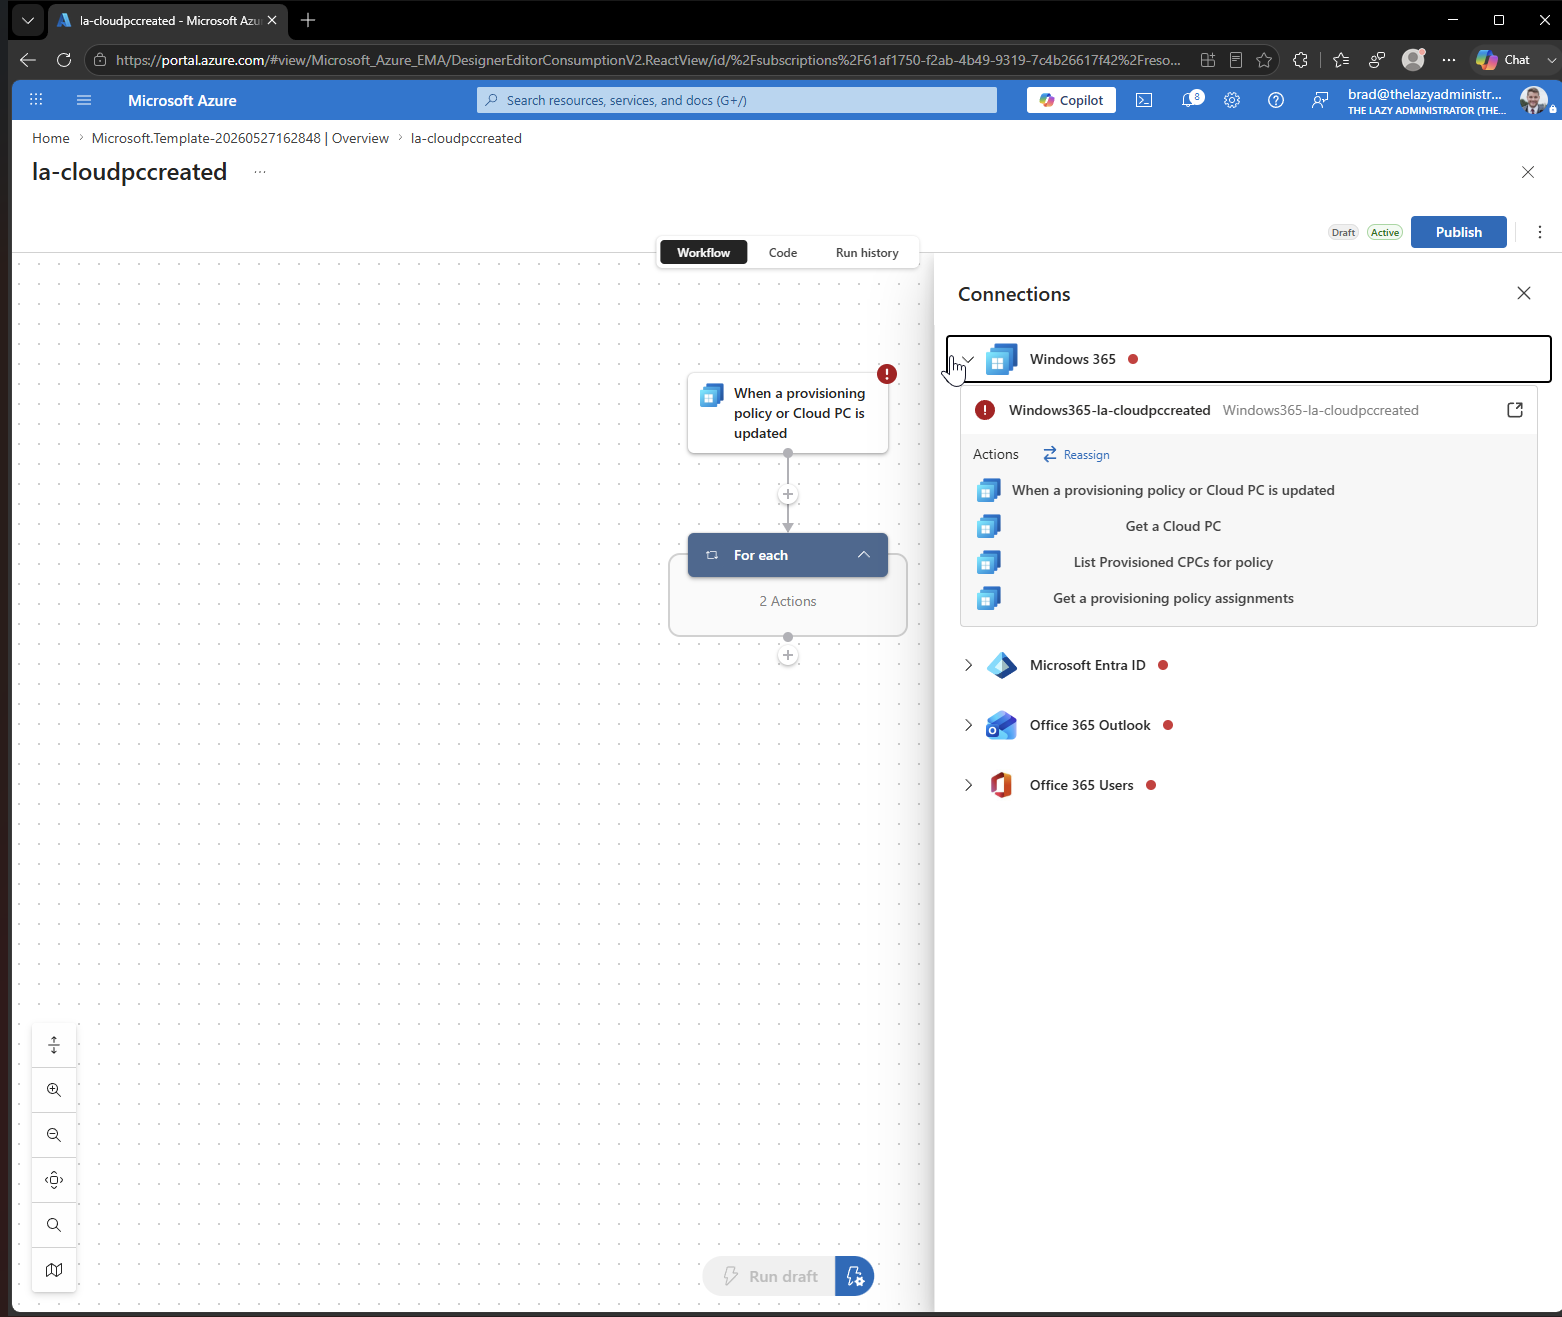The height and width of the screenshot is (1317, 1562).
Task: Open the browser tab list dropdown
Action: coord(28,20)
